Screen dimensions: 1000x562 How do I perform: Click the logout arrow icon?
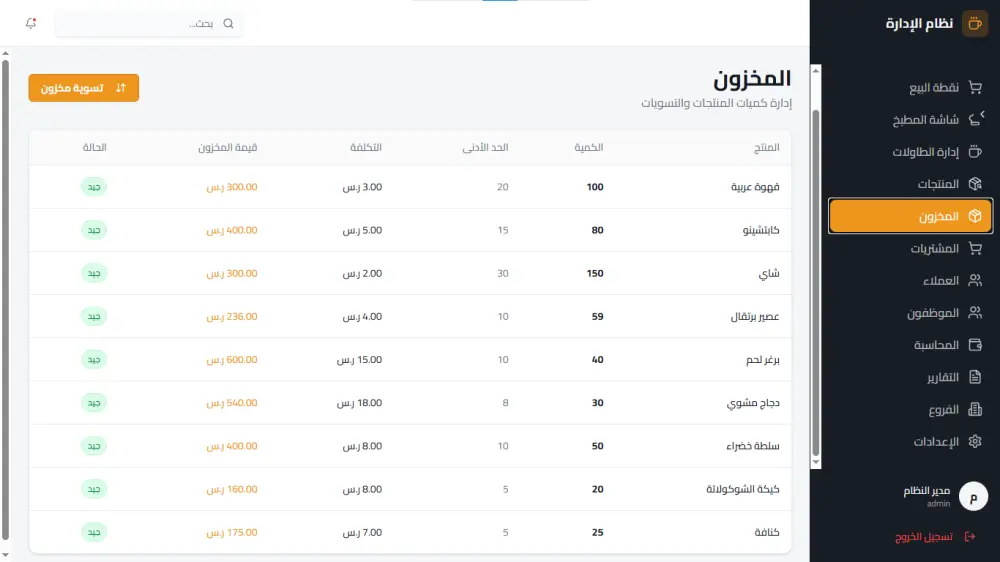970,536
